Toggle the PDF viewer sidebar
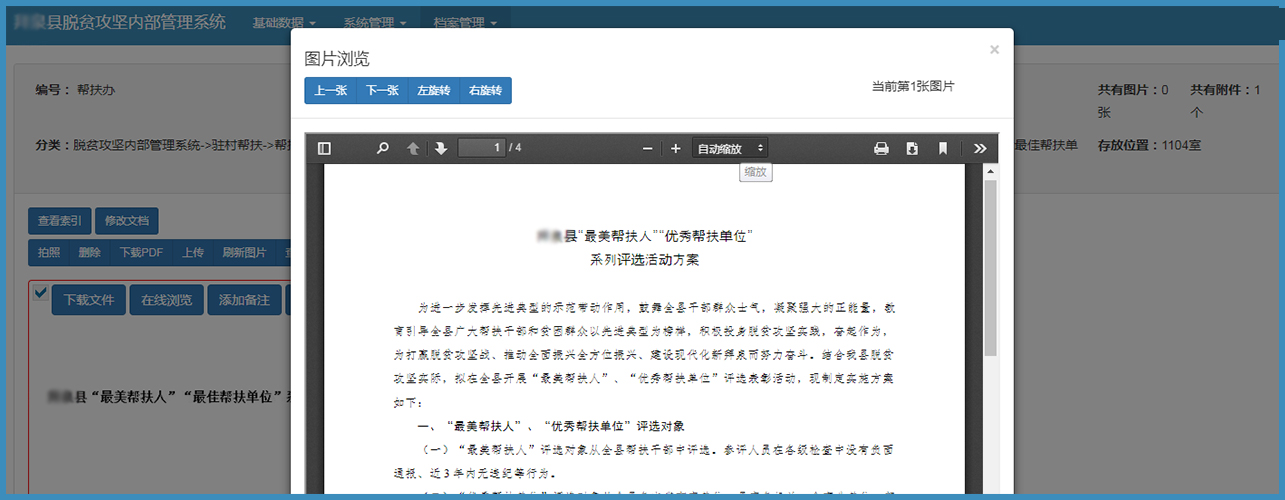The height and width of the screenshot is (500, 1285). [x=324, y=148]
